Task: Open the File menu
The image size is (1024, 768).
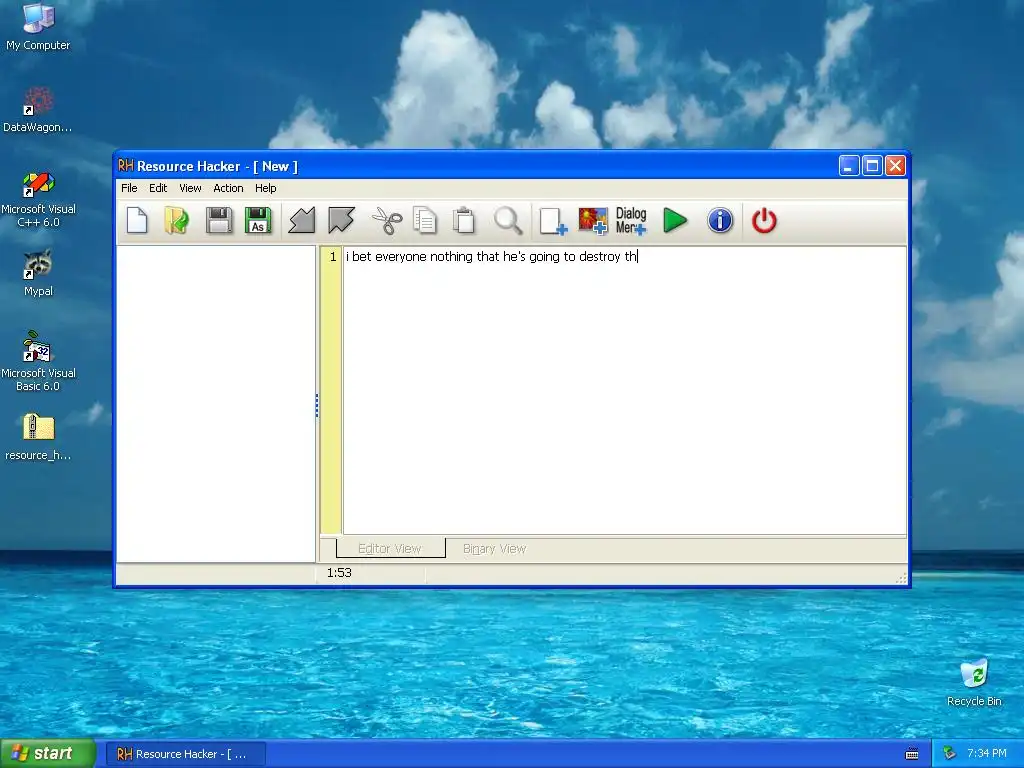Action: pos(129,188)
